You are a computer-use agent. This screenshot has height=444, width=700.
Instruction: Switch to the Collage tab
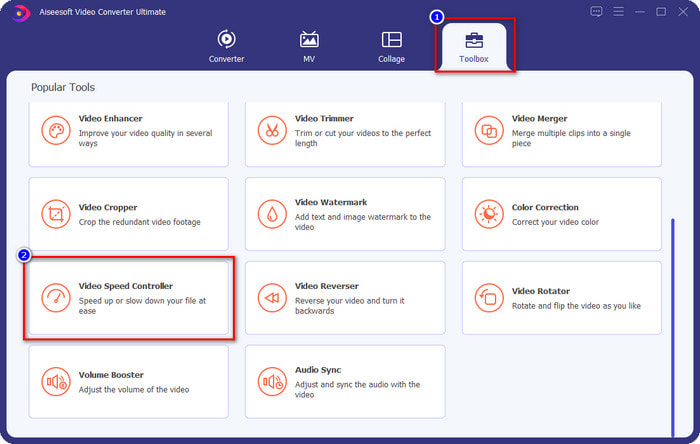[x=391, y=47]
